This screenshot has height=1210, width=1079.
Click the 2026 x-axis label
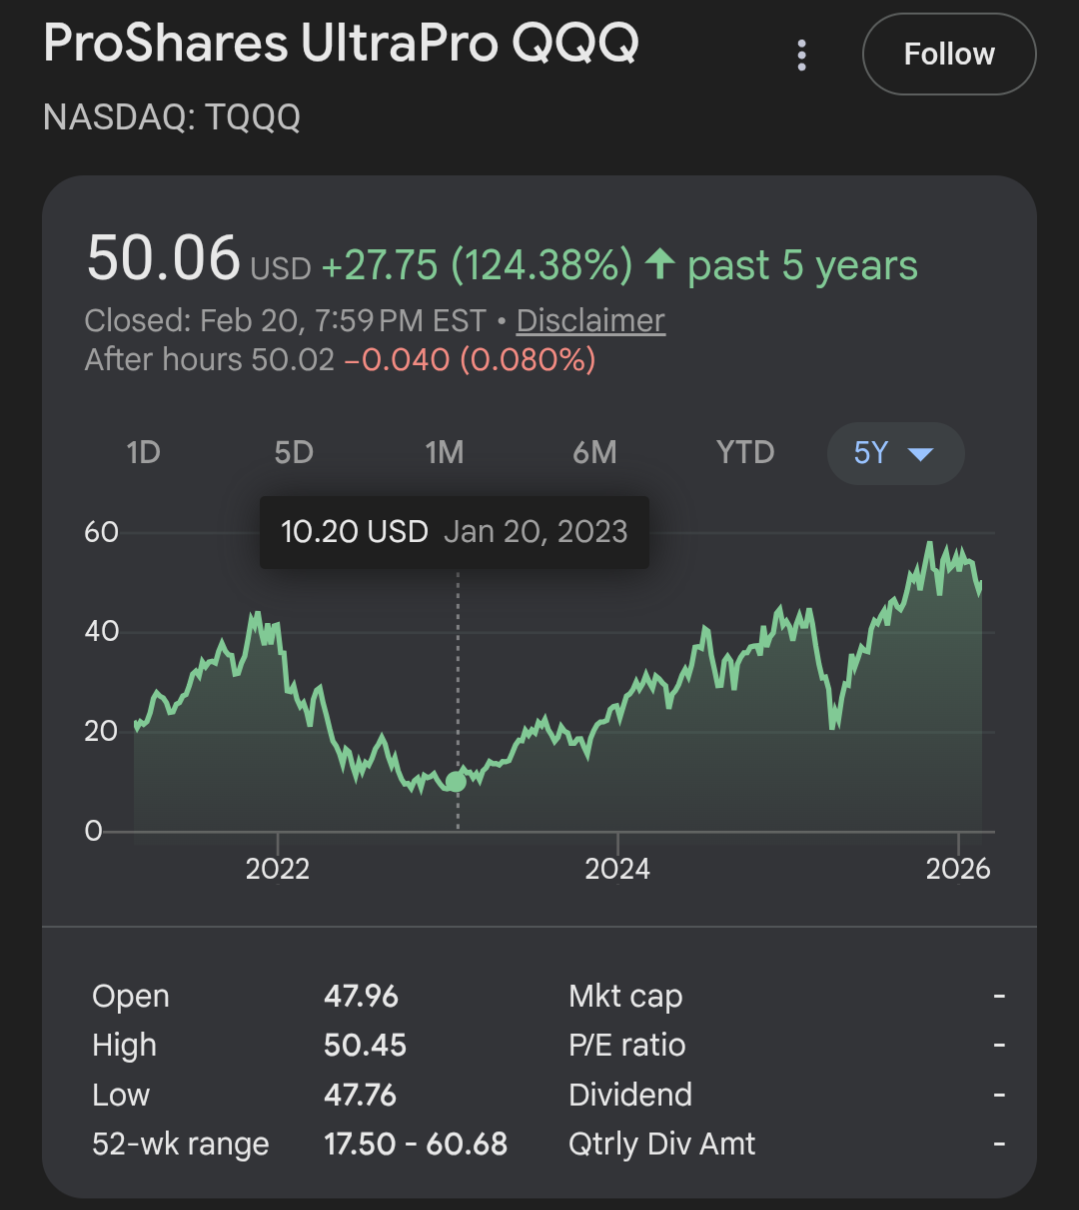tap(957, 868)
